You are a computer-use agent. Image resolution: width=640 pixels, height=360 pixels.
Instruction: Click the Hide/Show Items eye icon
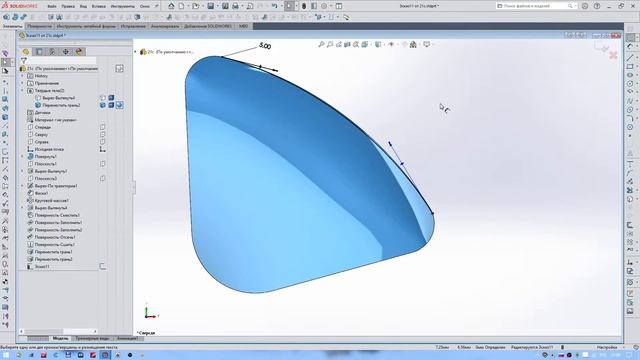[391, 44]
